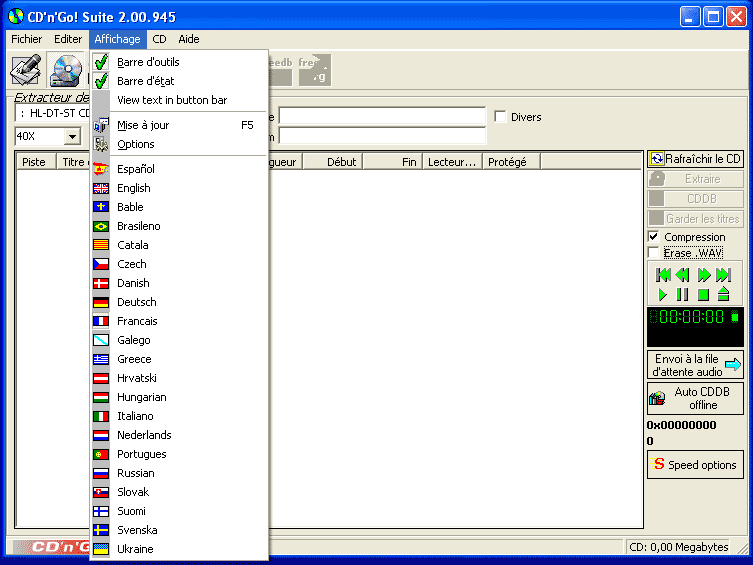Sort by the Début column header
Image resolution: width=753 pixels, height=565 pixels.
tap(333, 162)
